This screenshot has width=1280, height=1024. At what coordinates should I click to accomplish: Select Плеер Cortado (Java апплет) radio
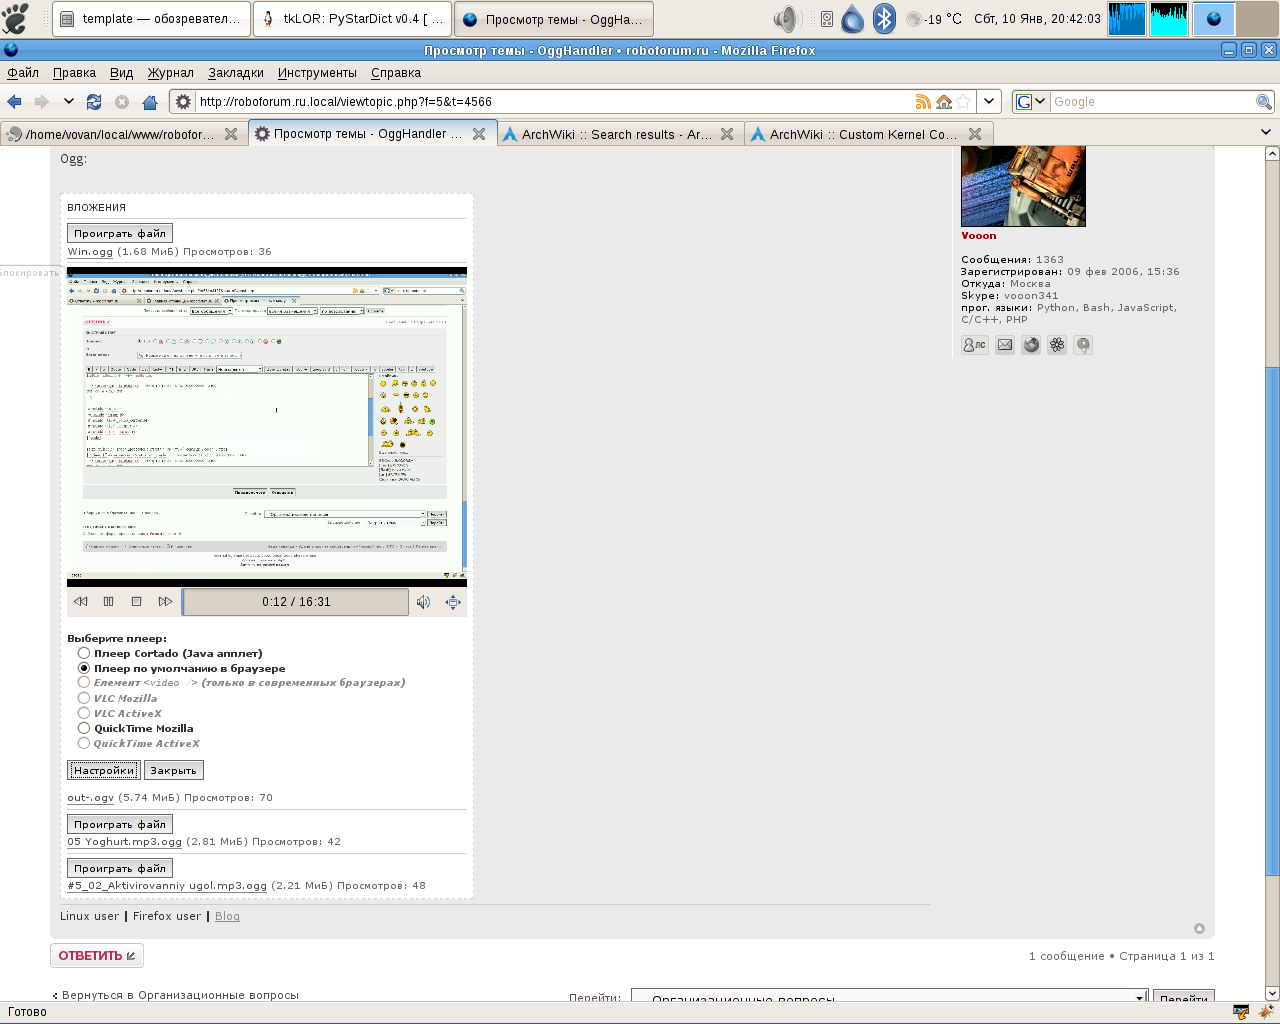[84, 653]
